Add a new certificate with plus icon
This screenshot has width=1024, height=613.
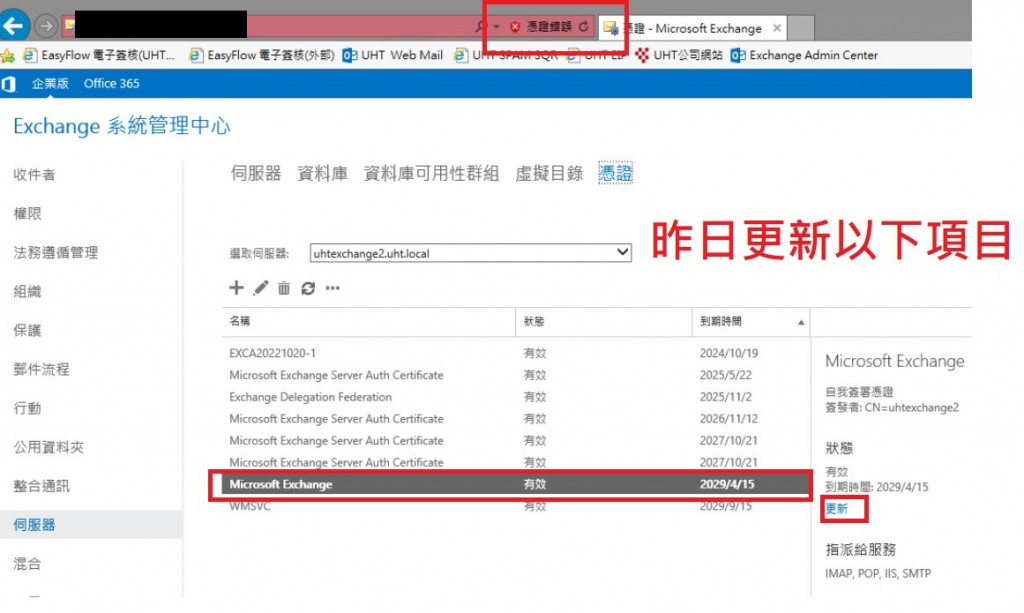pyautogui.click(x=236, y=288)
